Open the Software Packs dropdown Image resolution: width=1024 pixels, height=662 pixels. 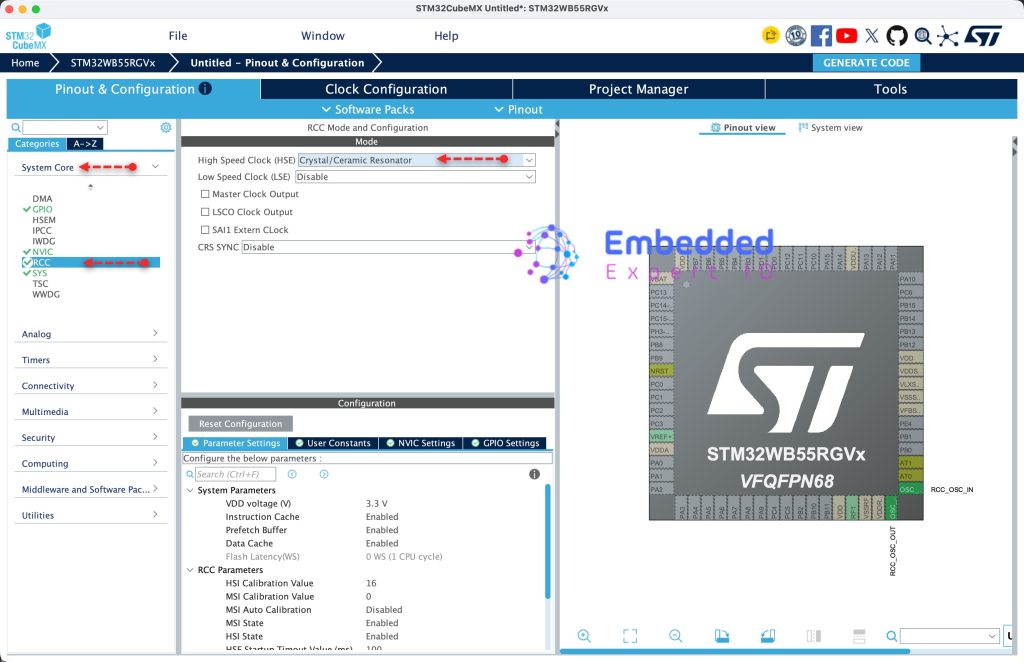368,110
